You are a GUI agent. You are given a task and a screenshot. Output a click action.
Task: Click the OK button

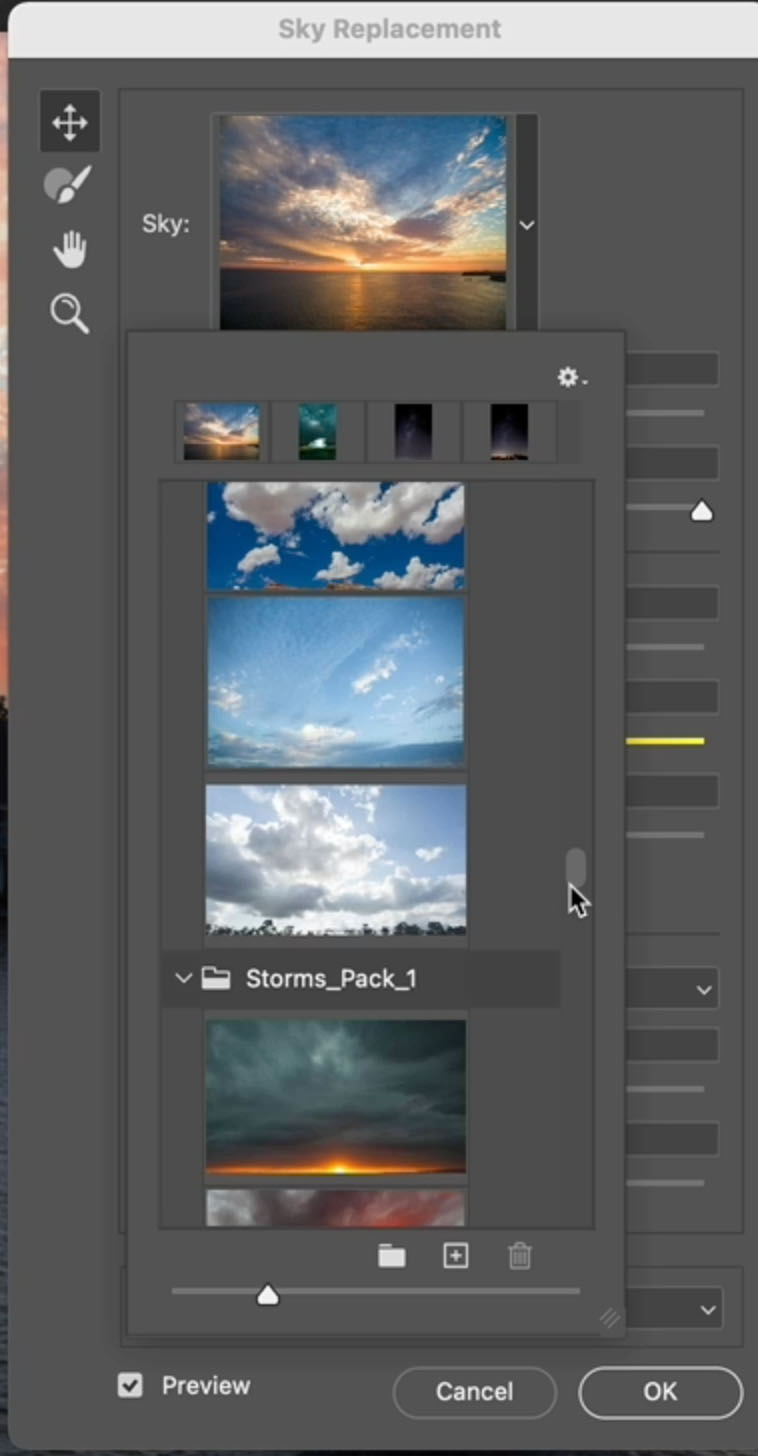point(660,1391)
